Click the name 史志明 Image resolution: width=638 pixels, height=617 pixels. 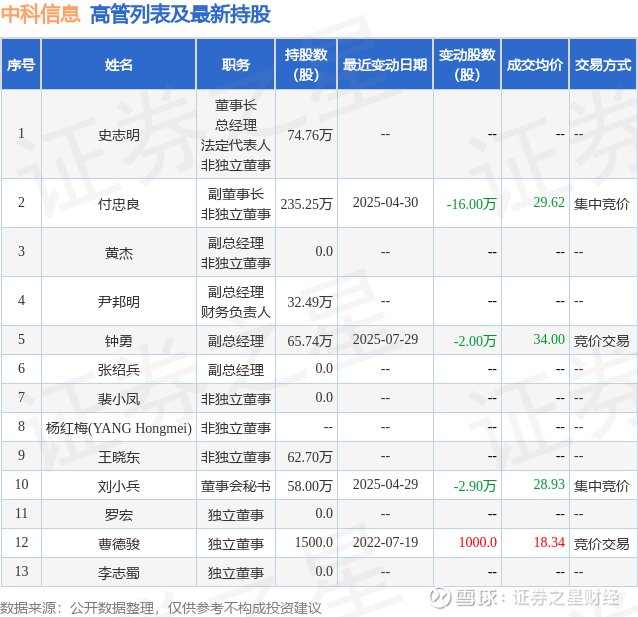[118, 135]
